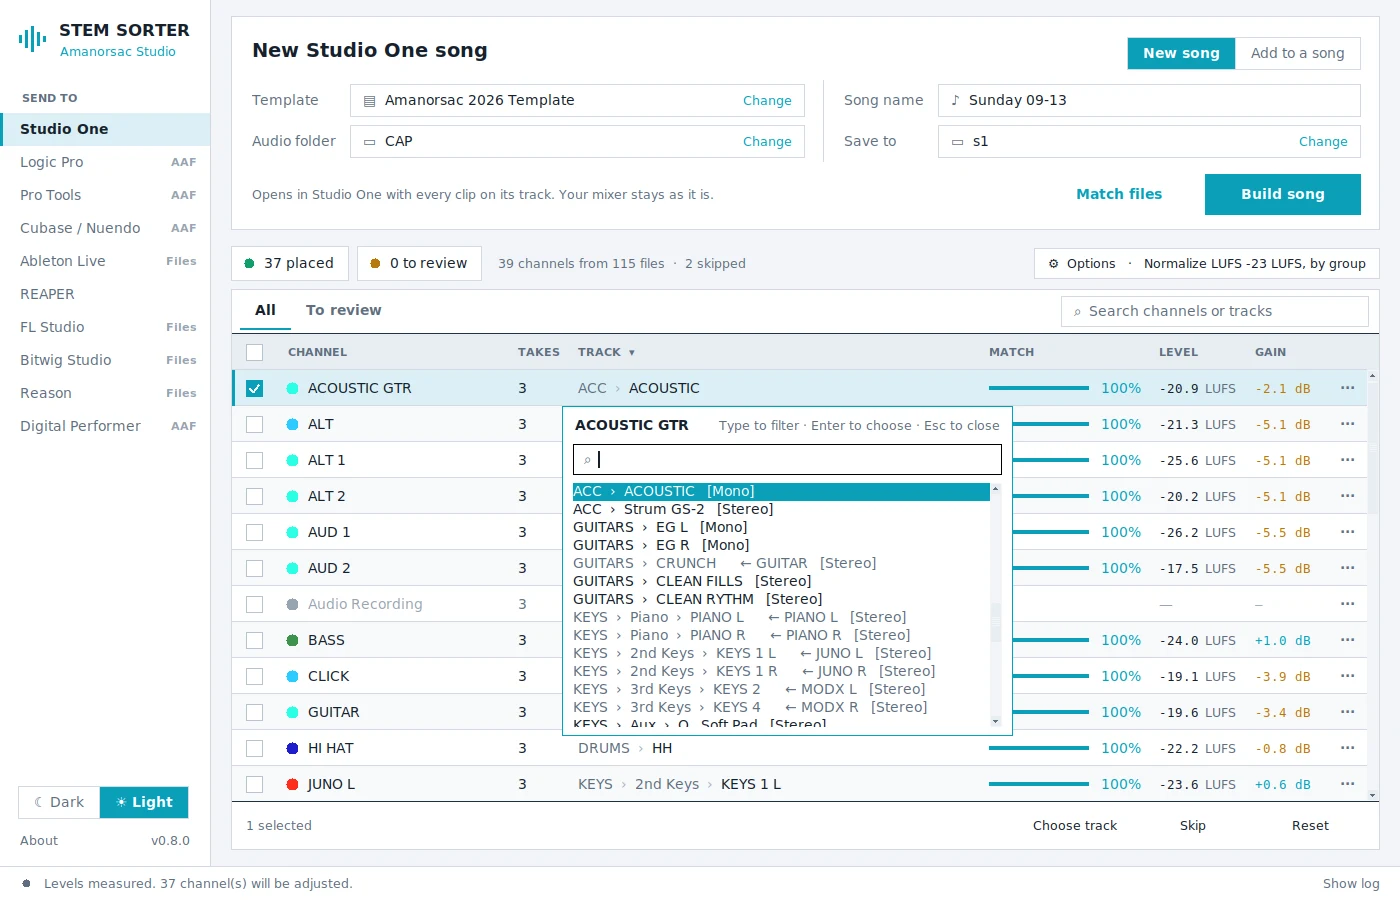Open the more menu for HI HAT row

click(x=1347, y=748)
